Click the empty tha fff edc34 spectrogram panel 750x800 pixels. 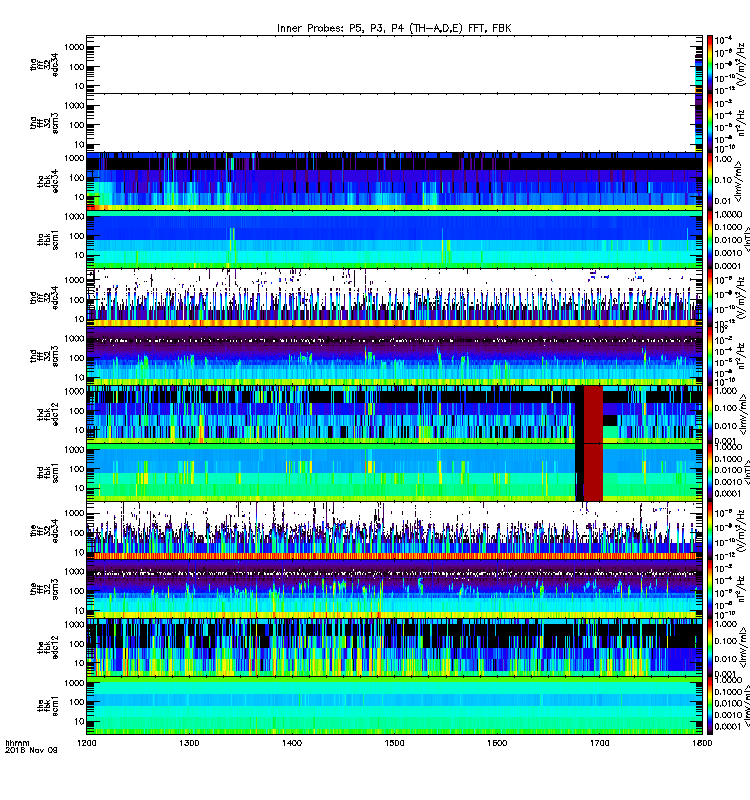tap(394, 64)
